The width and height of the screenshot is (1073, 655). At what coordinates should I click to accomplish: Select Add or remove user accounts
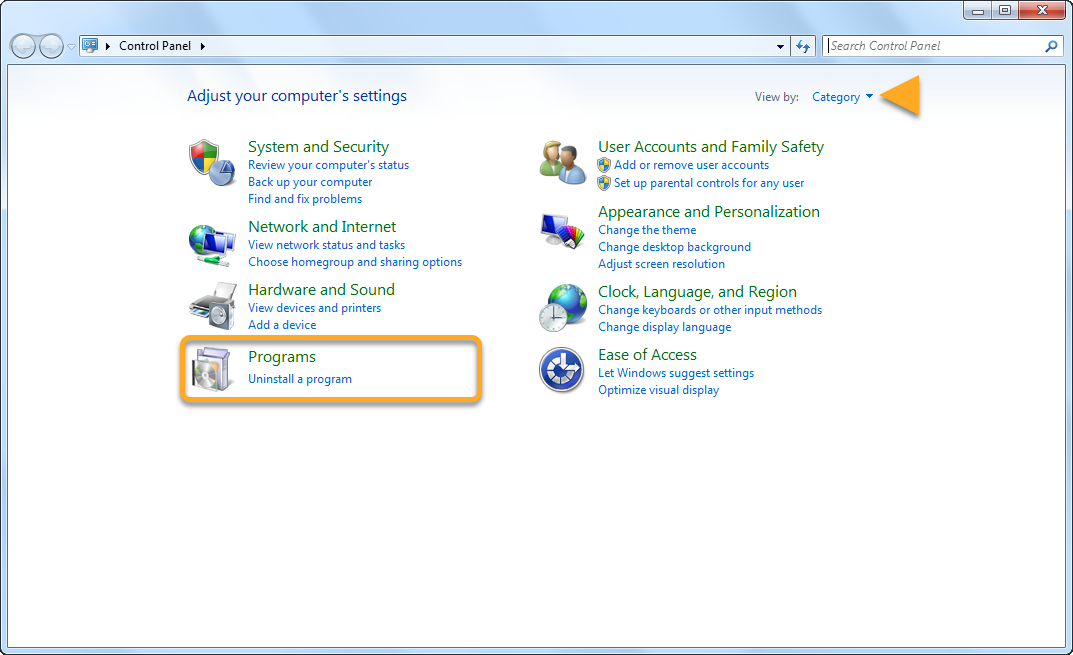(691, 165)
